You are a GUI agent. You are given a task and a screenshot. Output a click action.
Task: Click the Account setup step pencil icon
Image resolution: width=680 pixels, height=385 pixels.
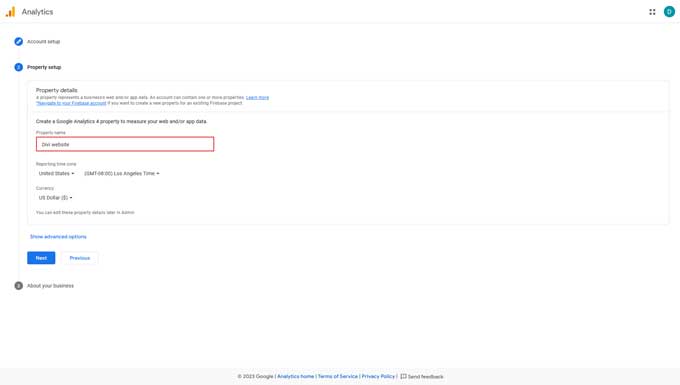18,42
